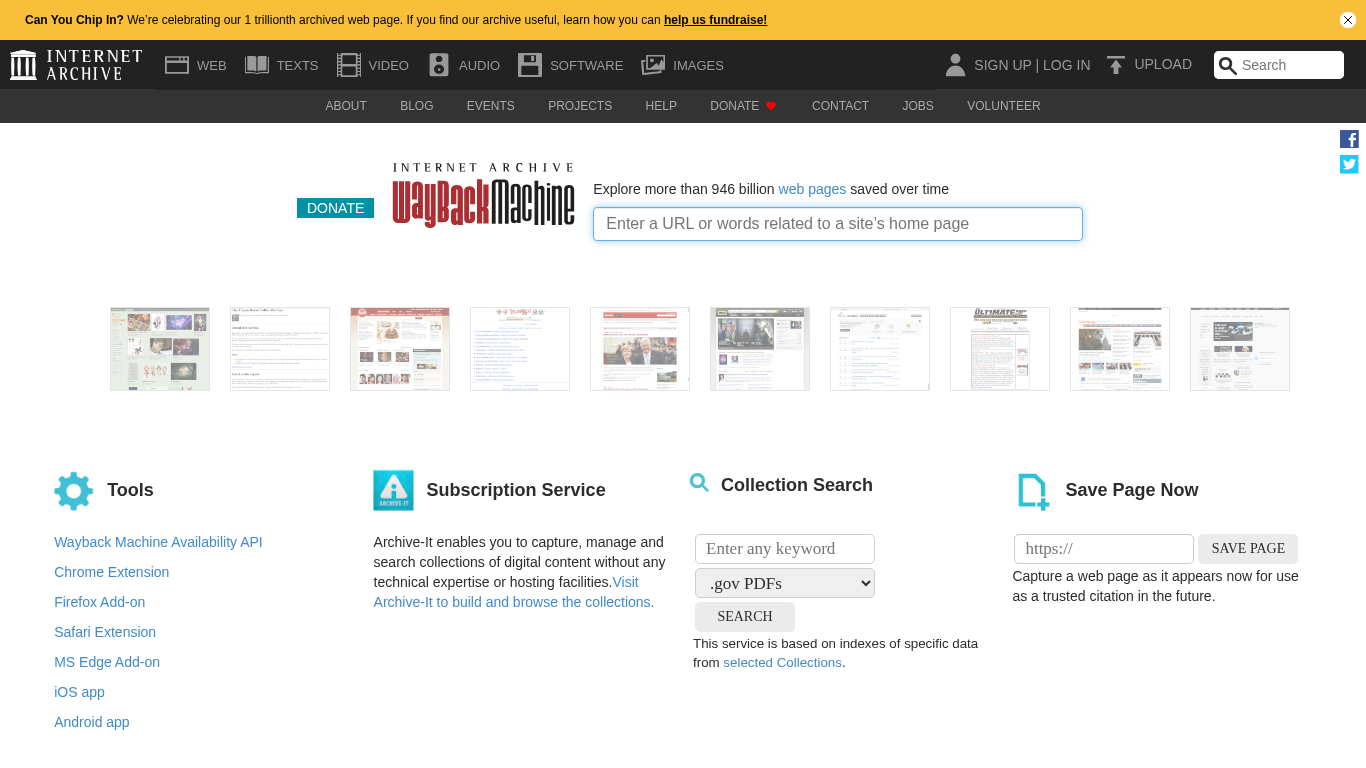
Task: Focus the header Search box
Action: point(1279,65)
